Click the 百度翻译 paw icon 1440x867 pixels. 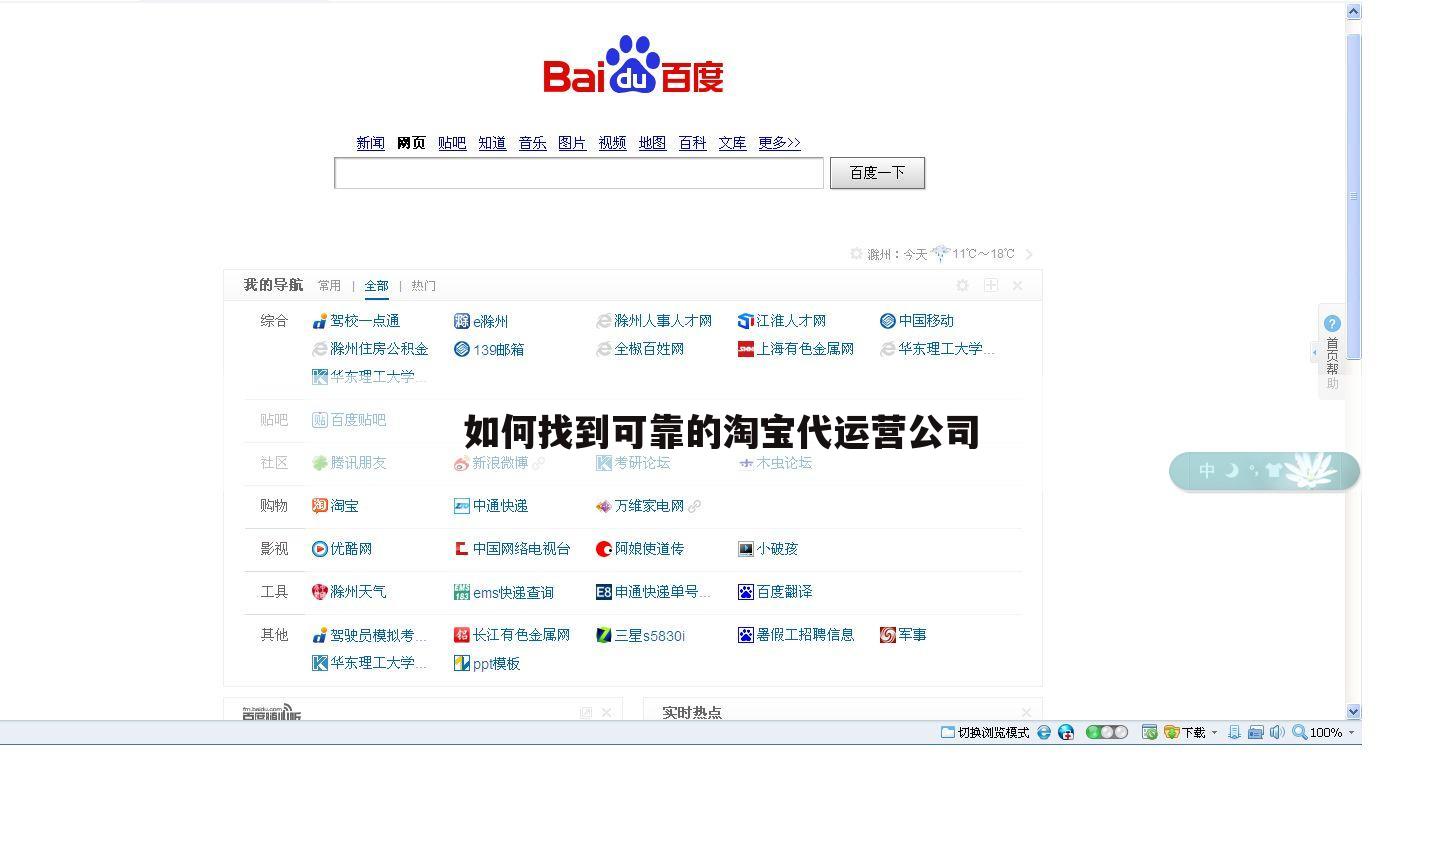point(745,592)
